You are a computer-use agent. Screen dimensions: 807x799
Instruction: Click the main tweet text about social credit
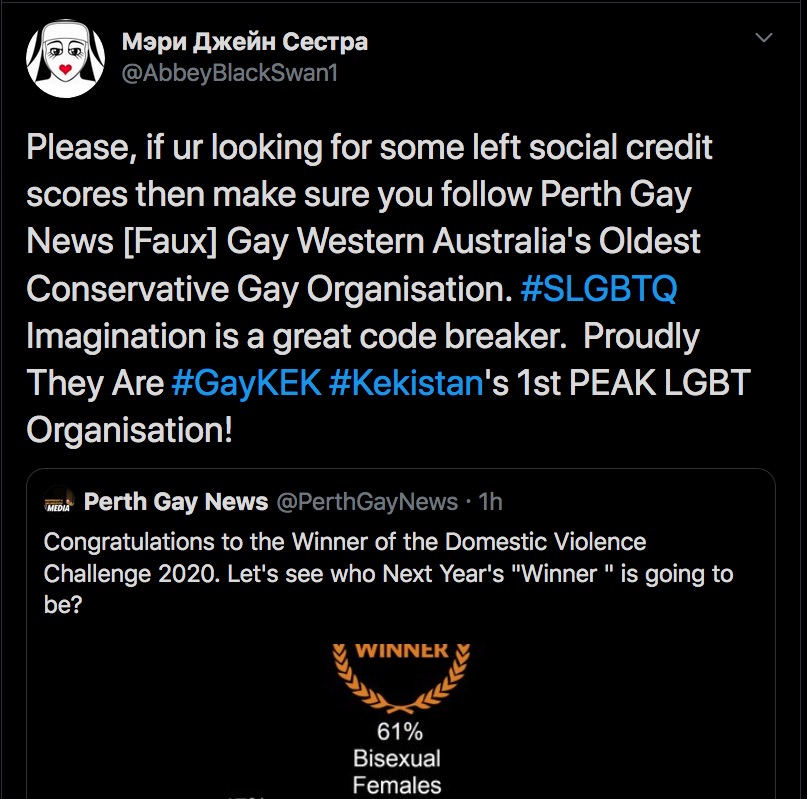[x=369, y=147]
